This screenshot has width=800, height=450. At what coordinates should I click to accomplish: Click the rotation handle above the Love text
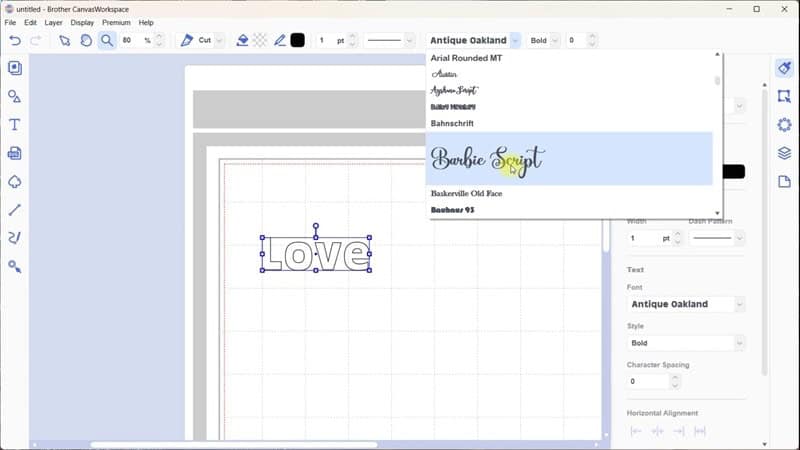(x=316, y=226)
